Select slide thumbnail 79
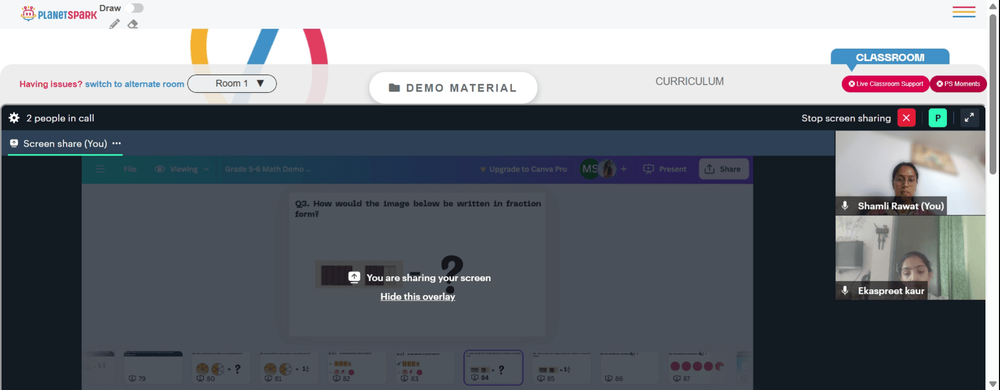 152,368
